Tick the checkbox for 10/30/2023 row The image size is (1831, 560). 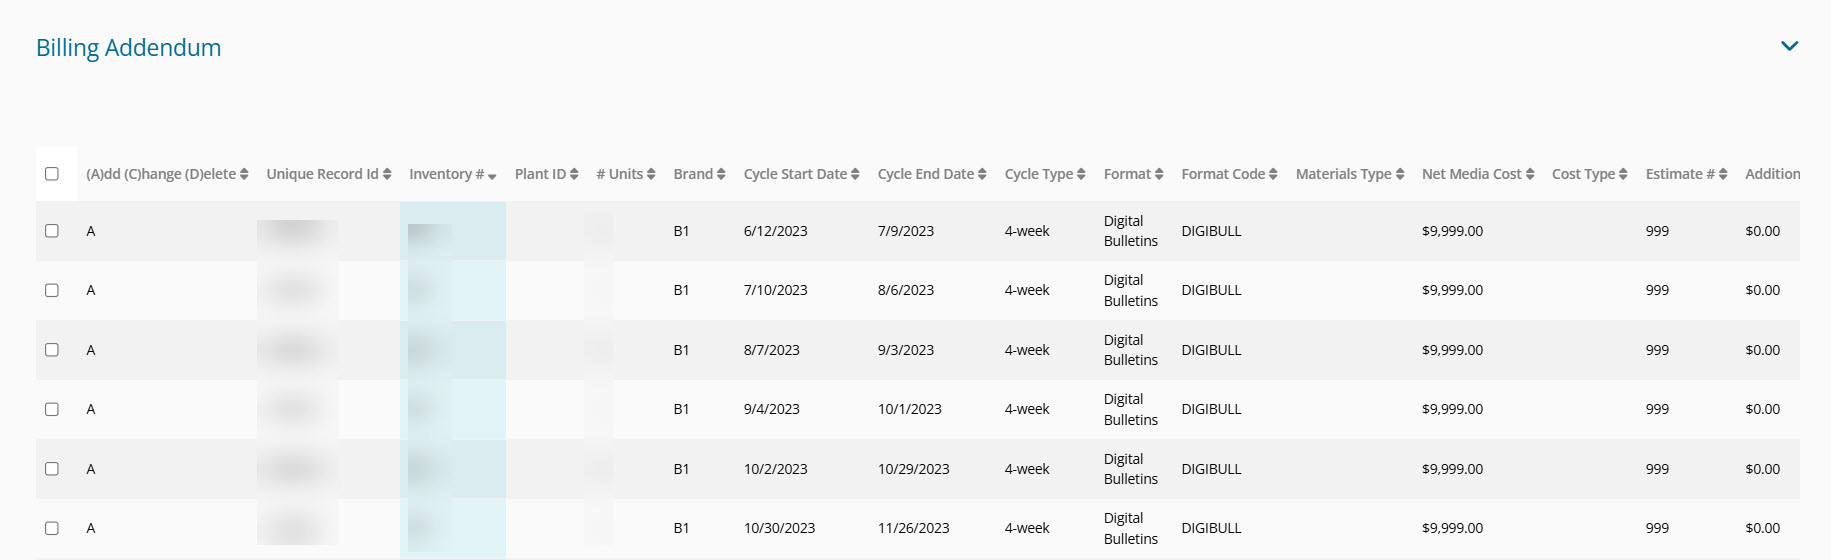(x=52, y=528)
